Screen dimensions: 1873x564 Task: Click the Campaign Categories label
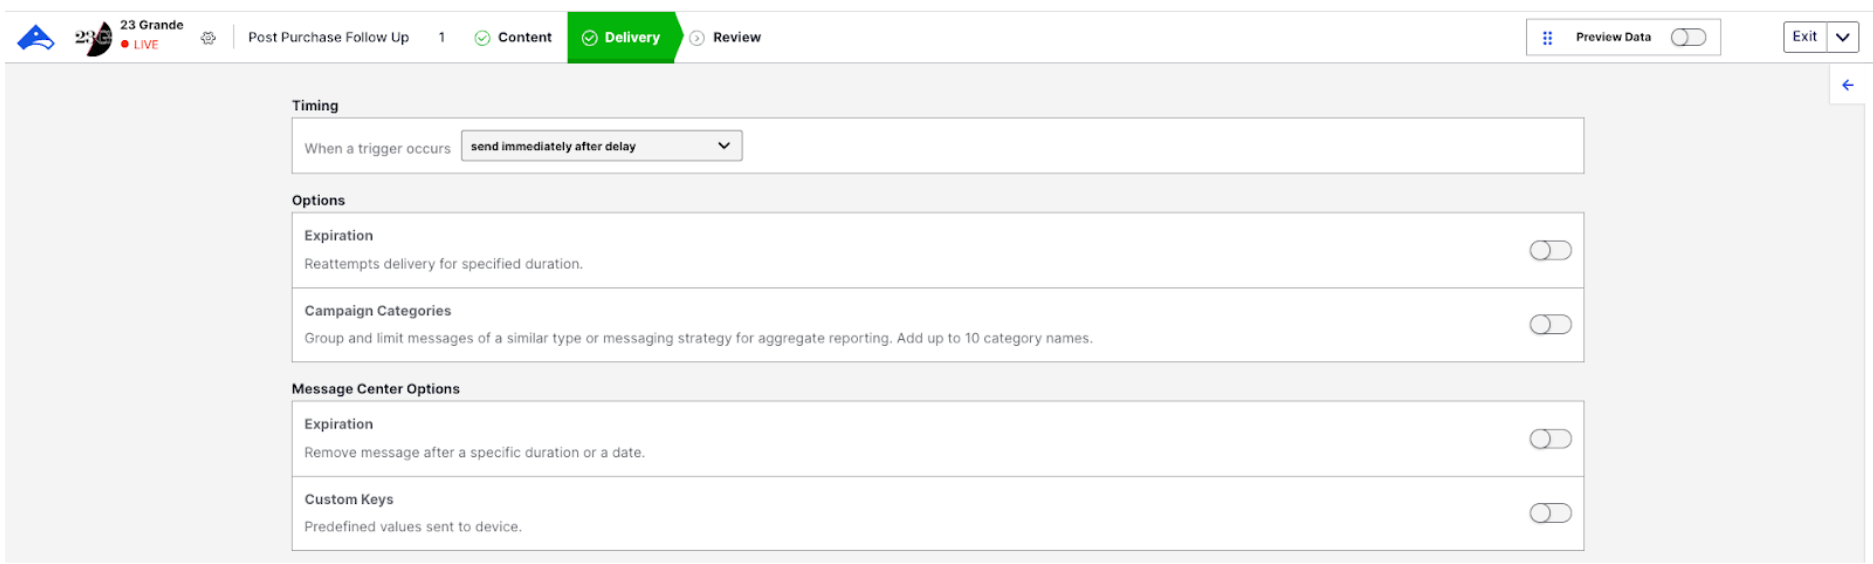click(x=377, y=311)
